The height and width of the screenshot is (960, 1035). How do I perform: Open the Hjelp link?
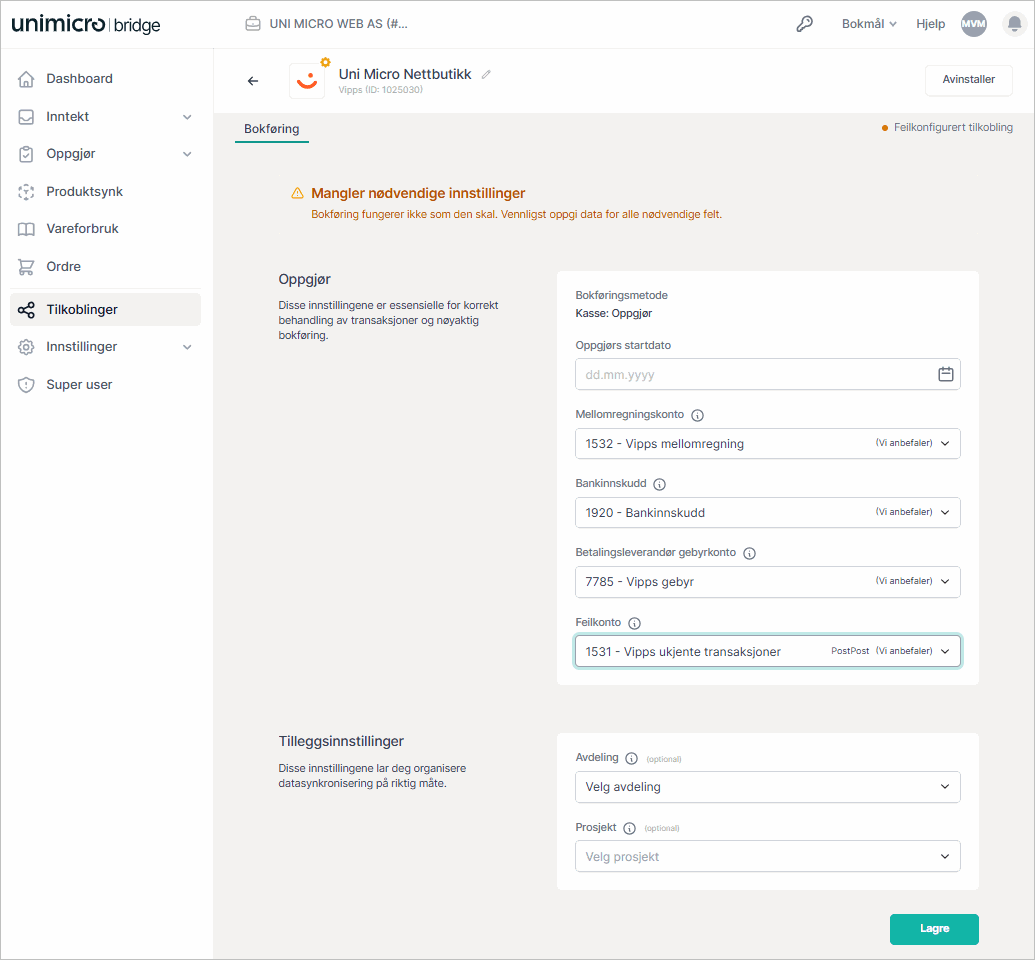[x=930, y=24]
